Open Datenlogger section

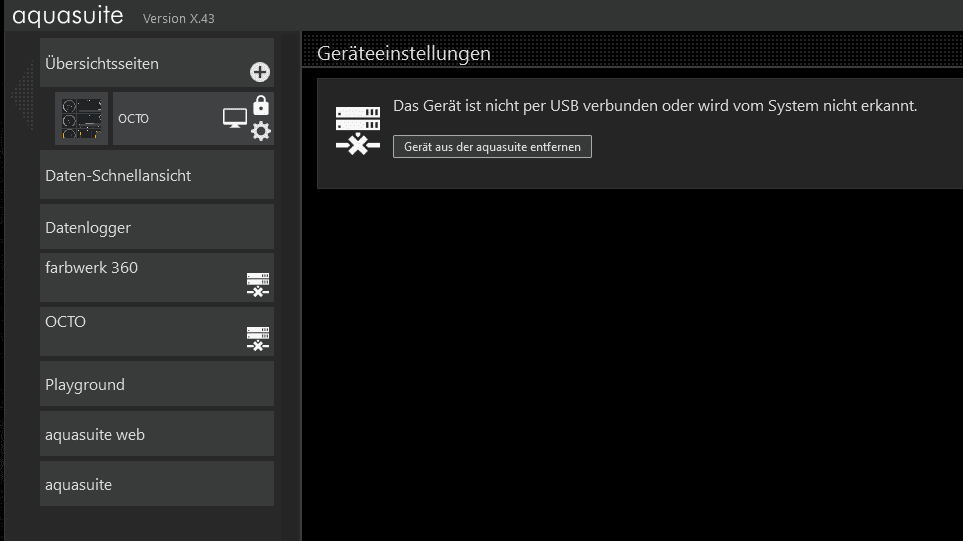[157, 227]
